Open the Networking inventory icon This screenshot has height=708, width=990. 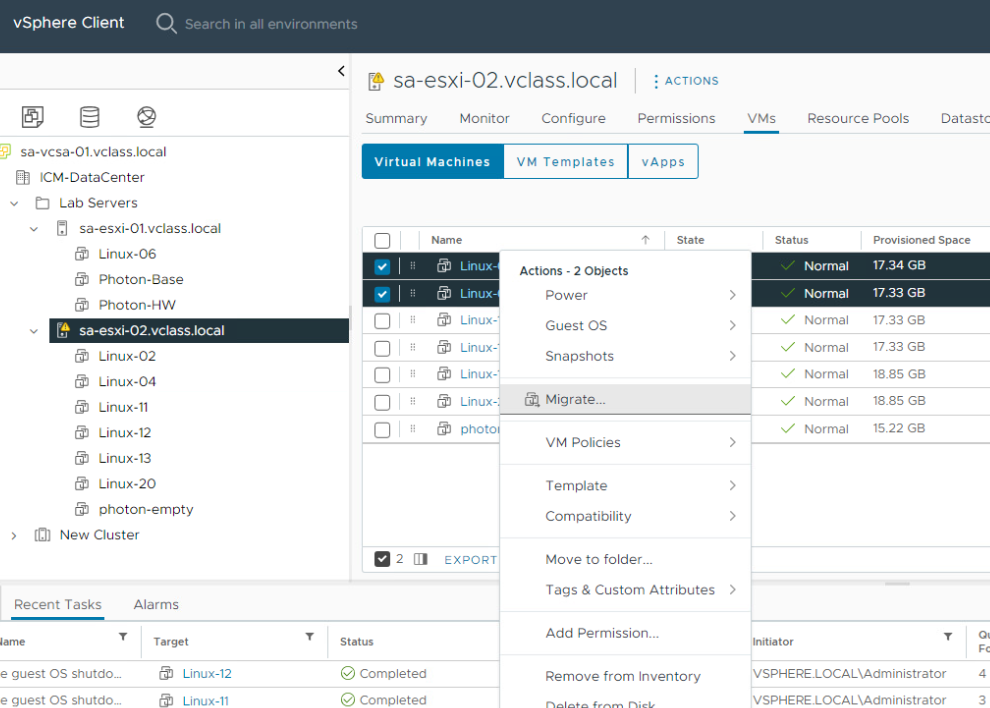[146, 117]
